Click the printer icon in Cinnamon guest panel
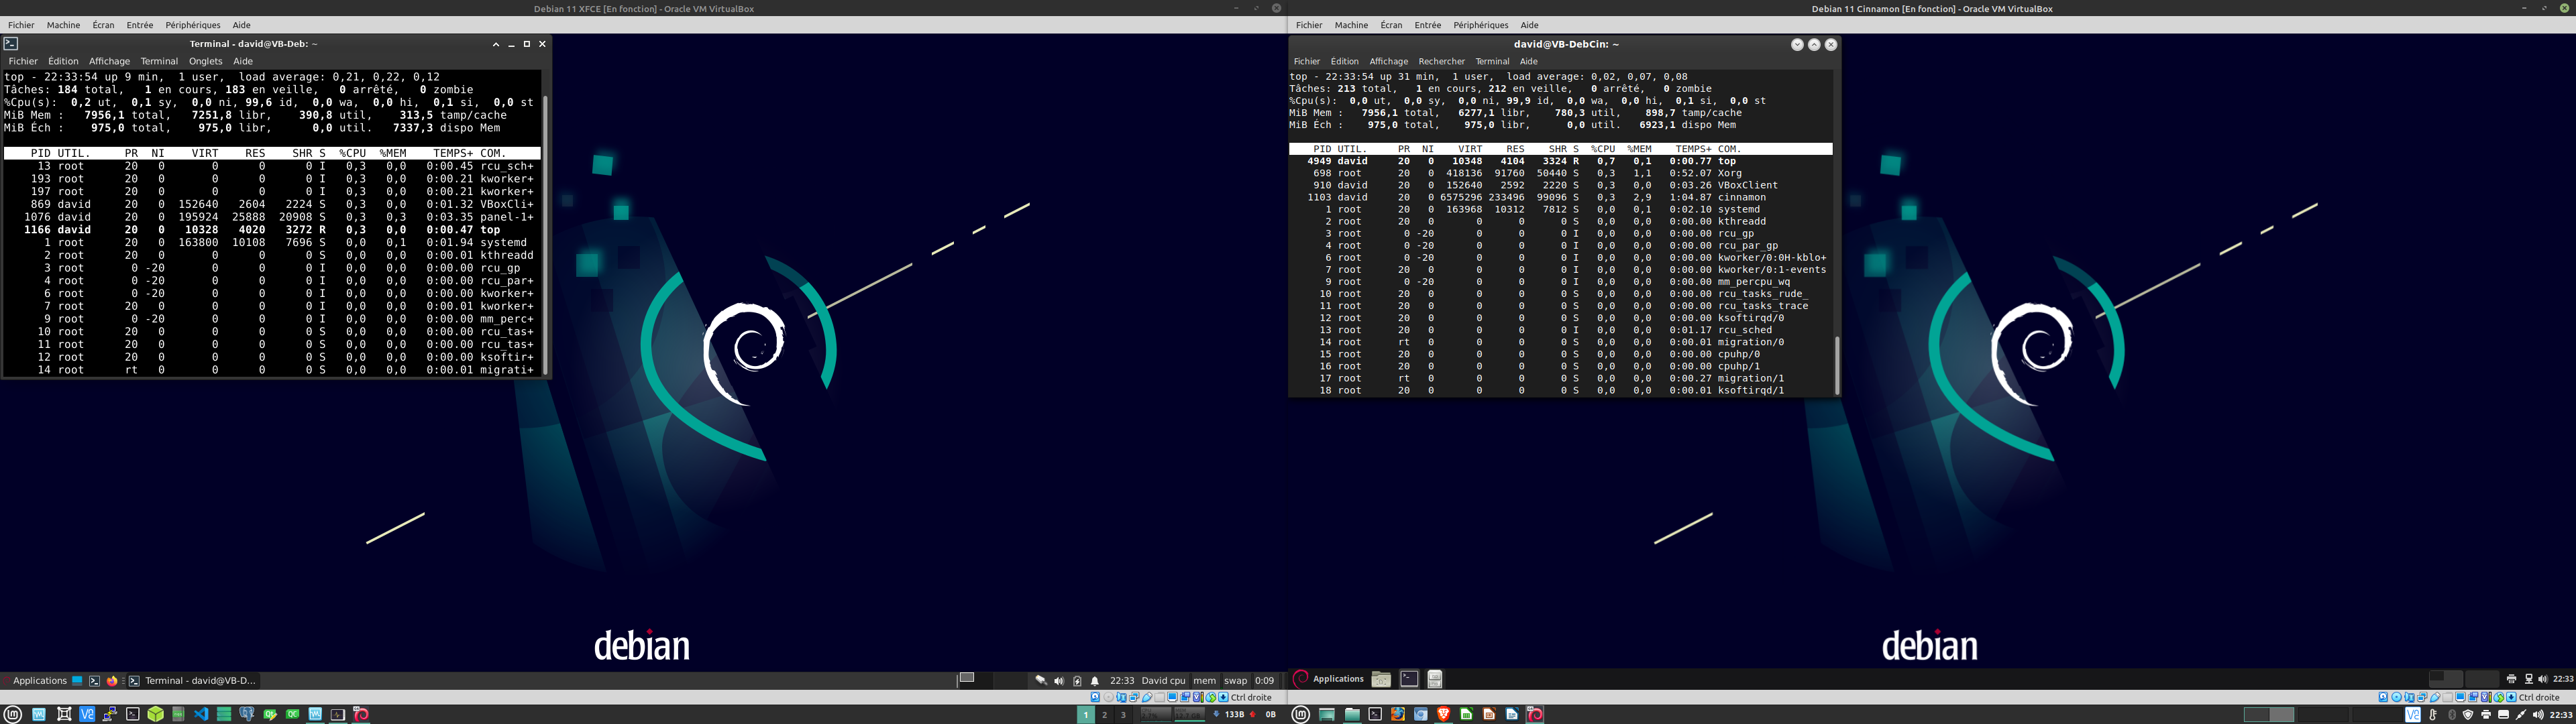The height and width of the screenshot is (724, 2576). 2511,679
